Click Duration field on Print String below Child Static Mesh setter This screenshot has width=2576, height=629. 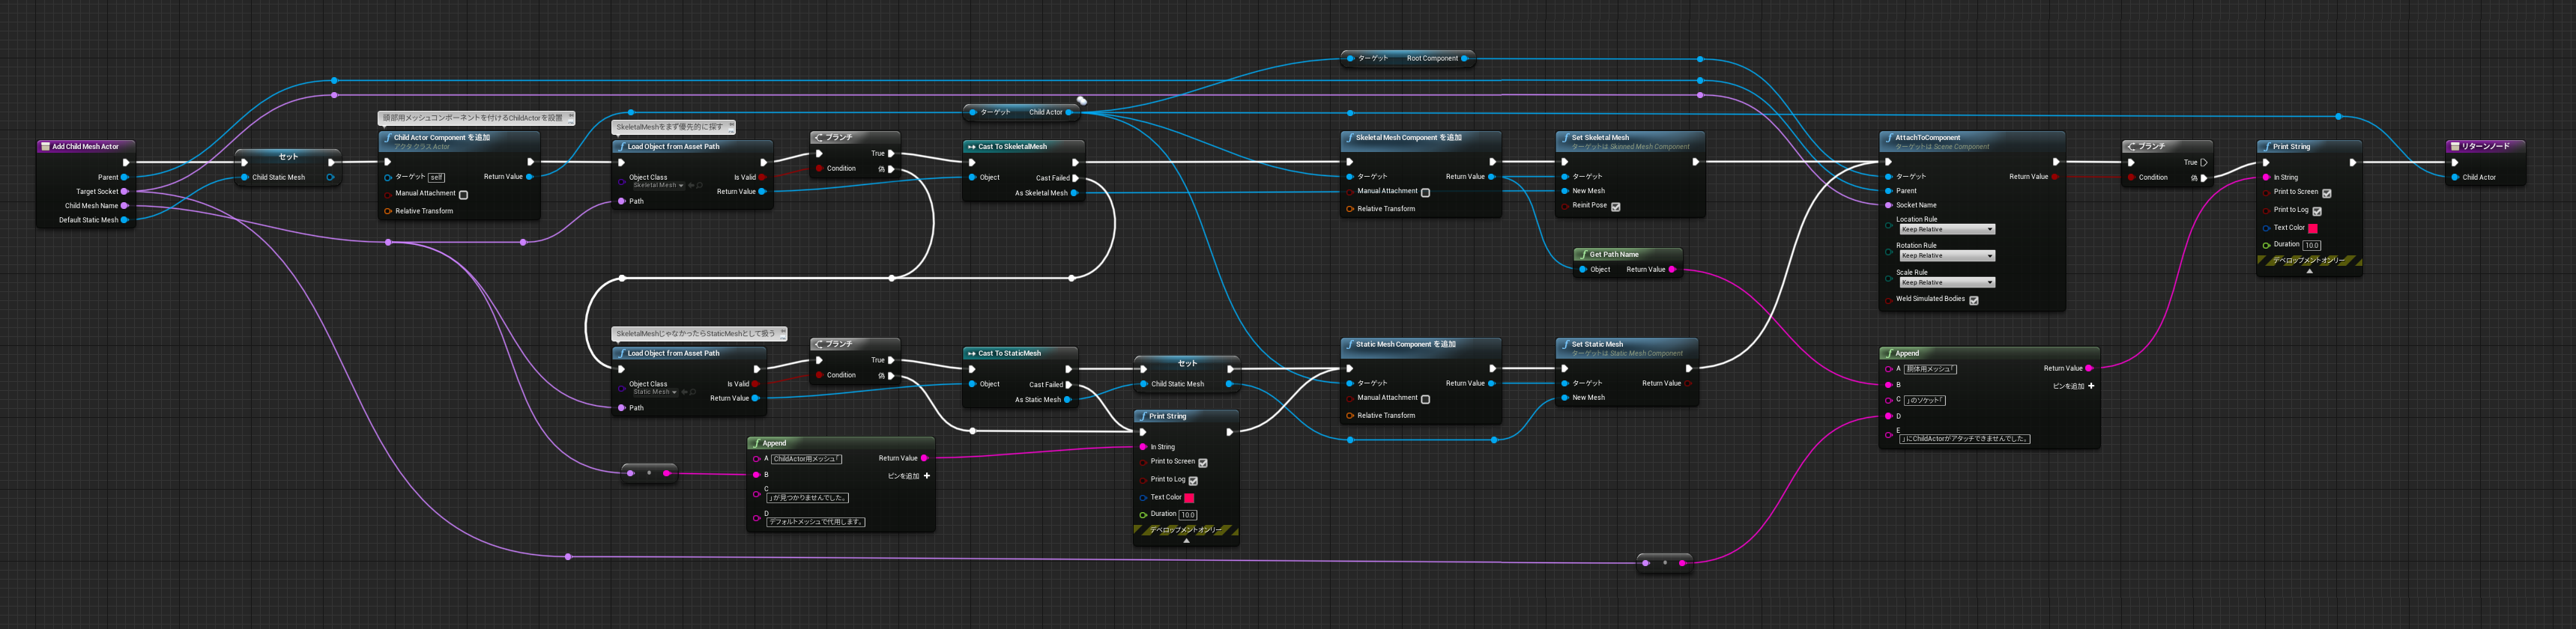click(x=1188, y=515)
